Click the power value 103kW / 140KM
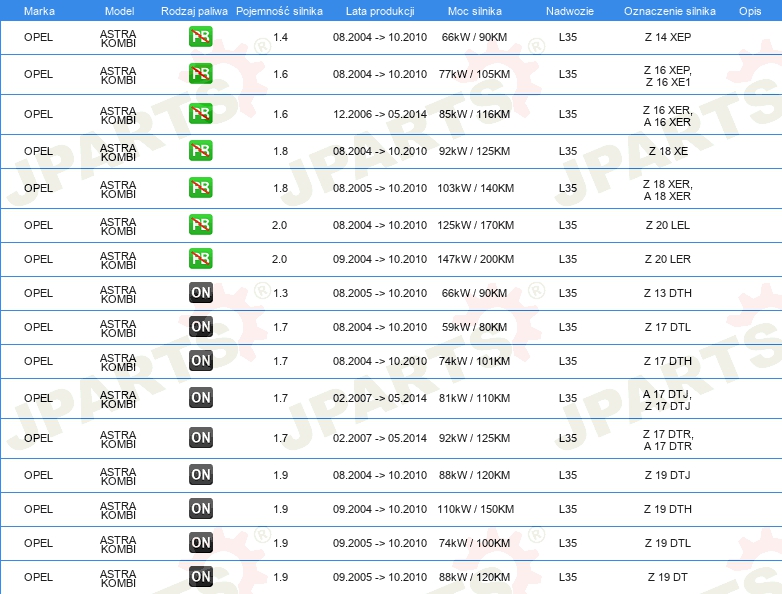This screenshot has width=782, height=594. 475,188
